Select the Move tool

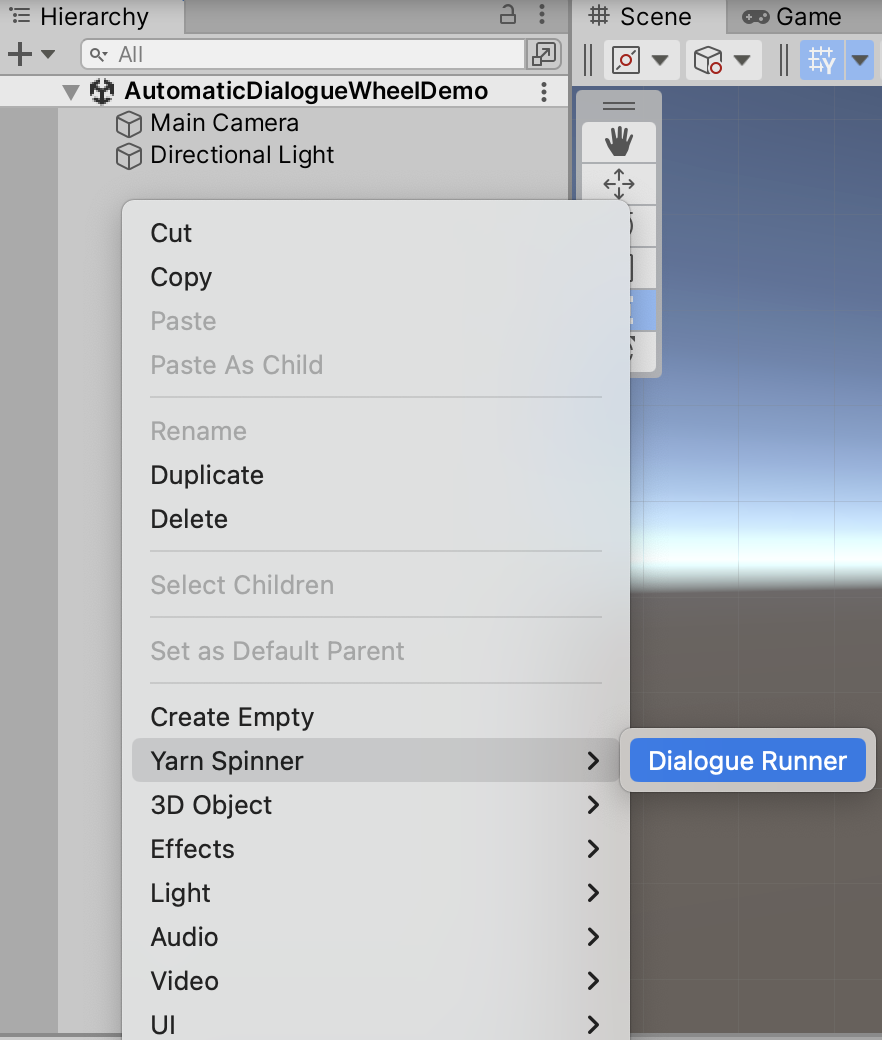click(619, 184)
